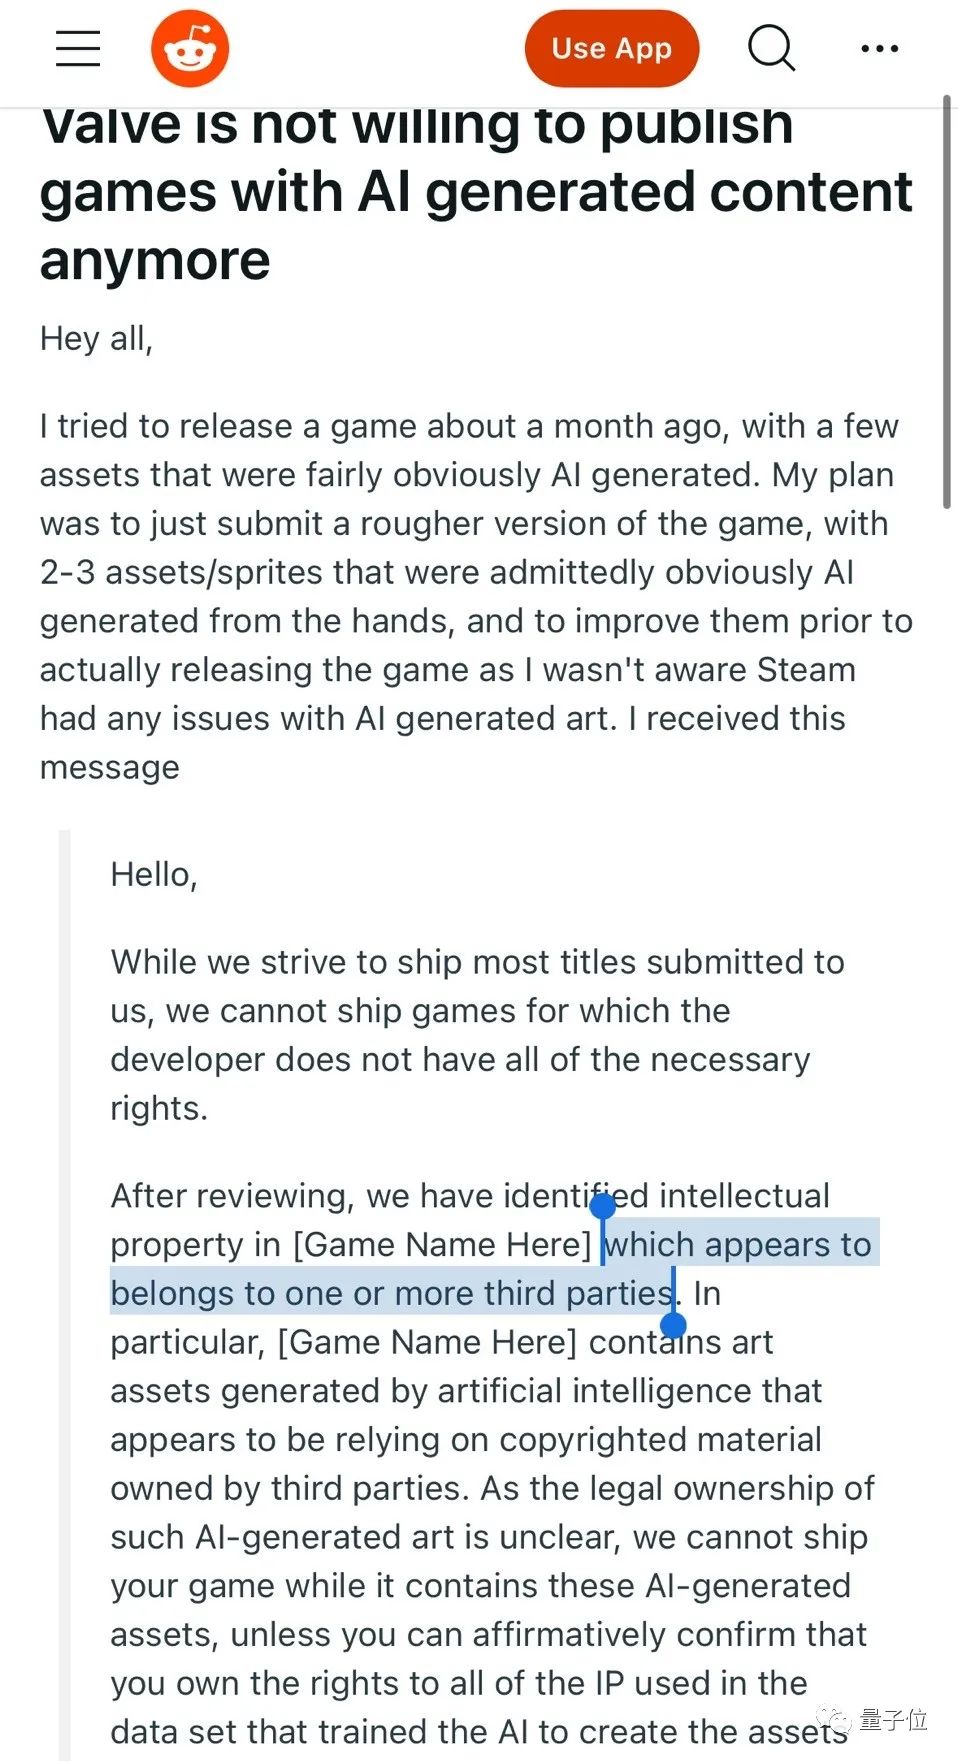Tap the quoted "Hello," line
This screenshot has width=958, height=1761.
tap(154, 875)
